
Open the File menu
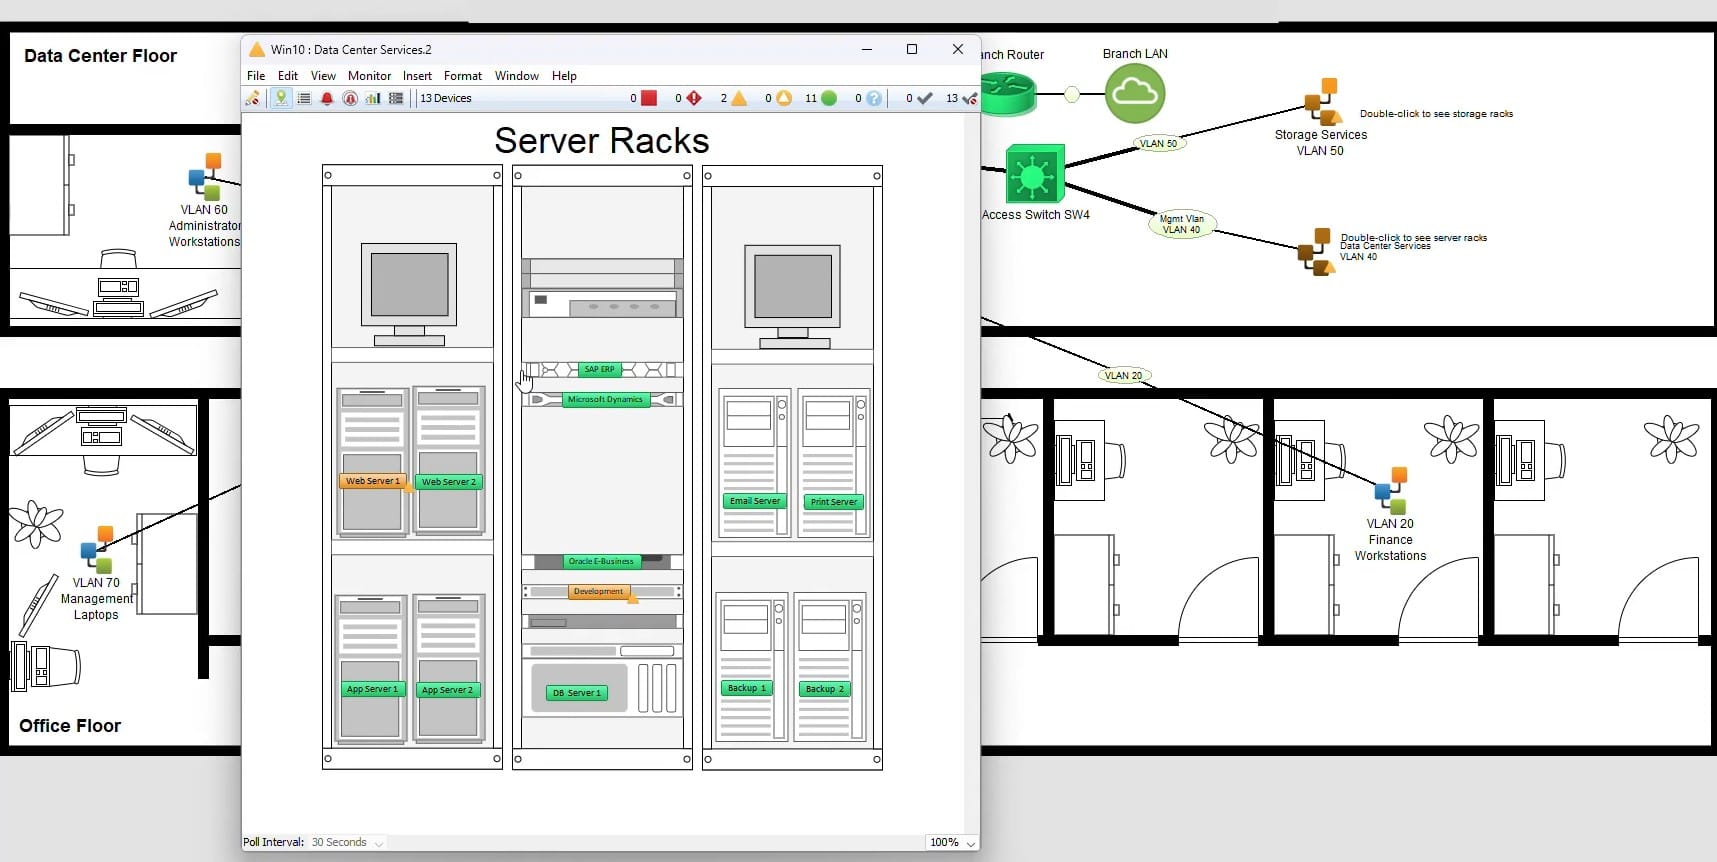click(256, 76)
